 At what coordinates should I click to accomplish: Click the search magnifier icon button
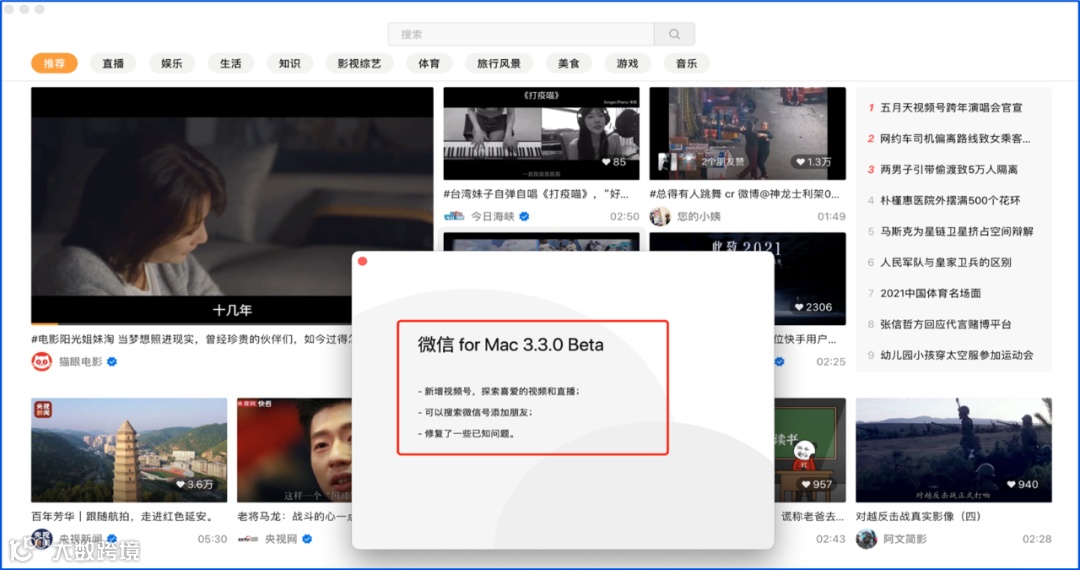point(674,34)
